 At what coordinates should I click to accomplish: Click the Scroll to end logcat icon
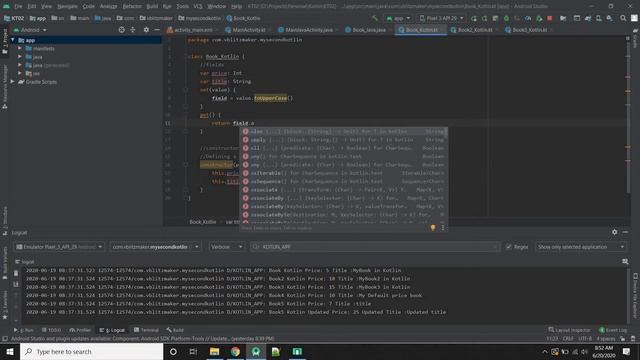coord(16,284)
